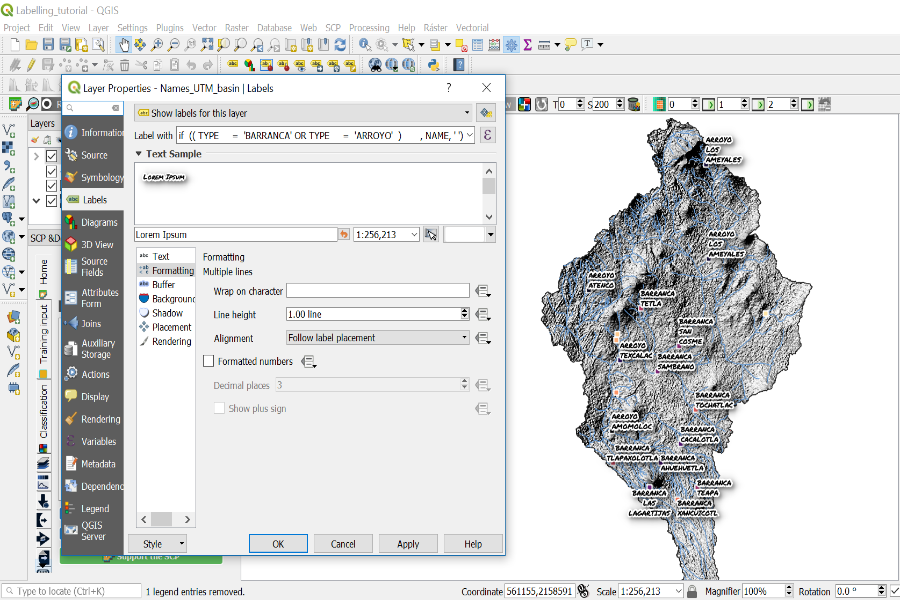Click the Cancel button
This screenshot has width=900, height=600.
tap(343, 544)
